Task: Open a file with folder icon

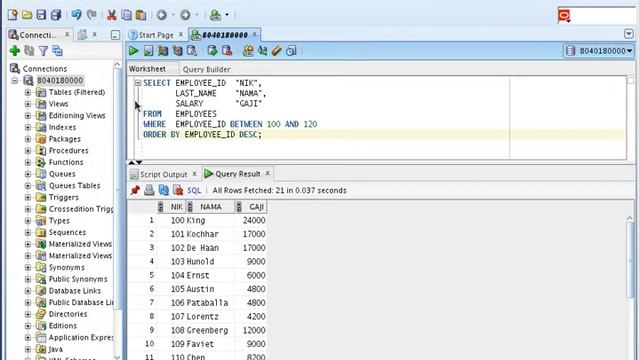Action: click(x=27, y=15)
